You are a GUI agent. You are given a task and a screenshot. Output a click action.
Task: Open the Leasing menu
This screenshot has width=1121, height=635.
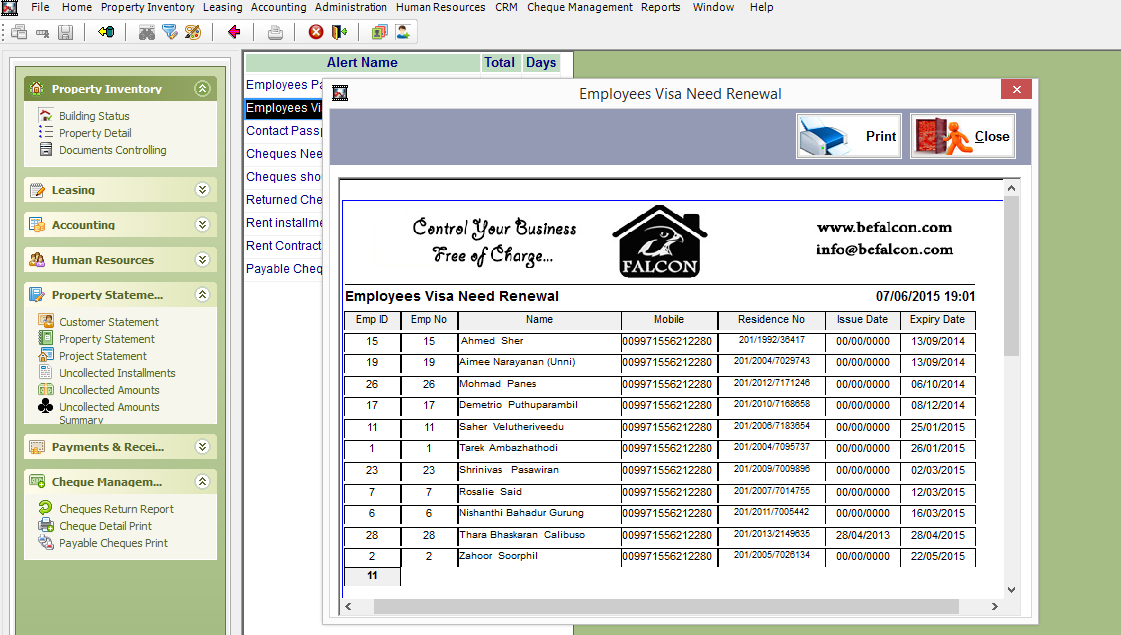222,7
